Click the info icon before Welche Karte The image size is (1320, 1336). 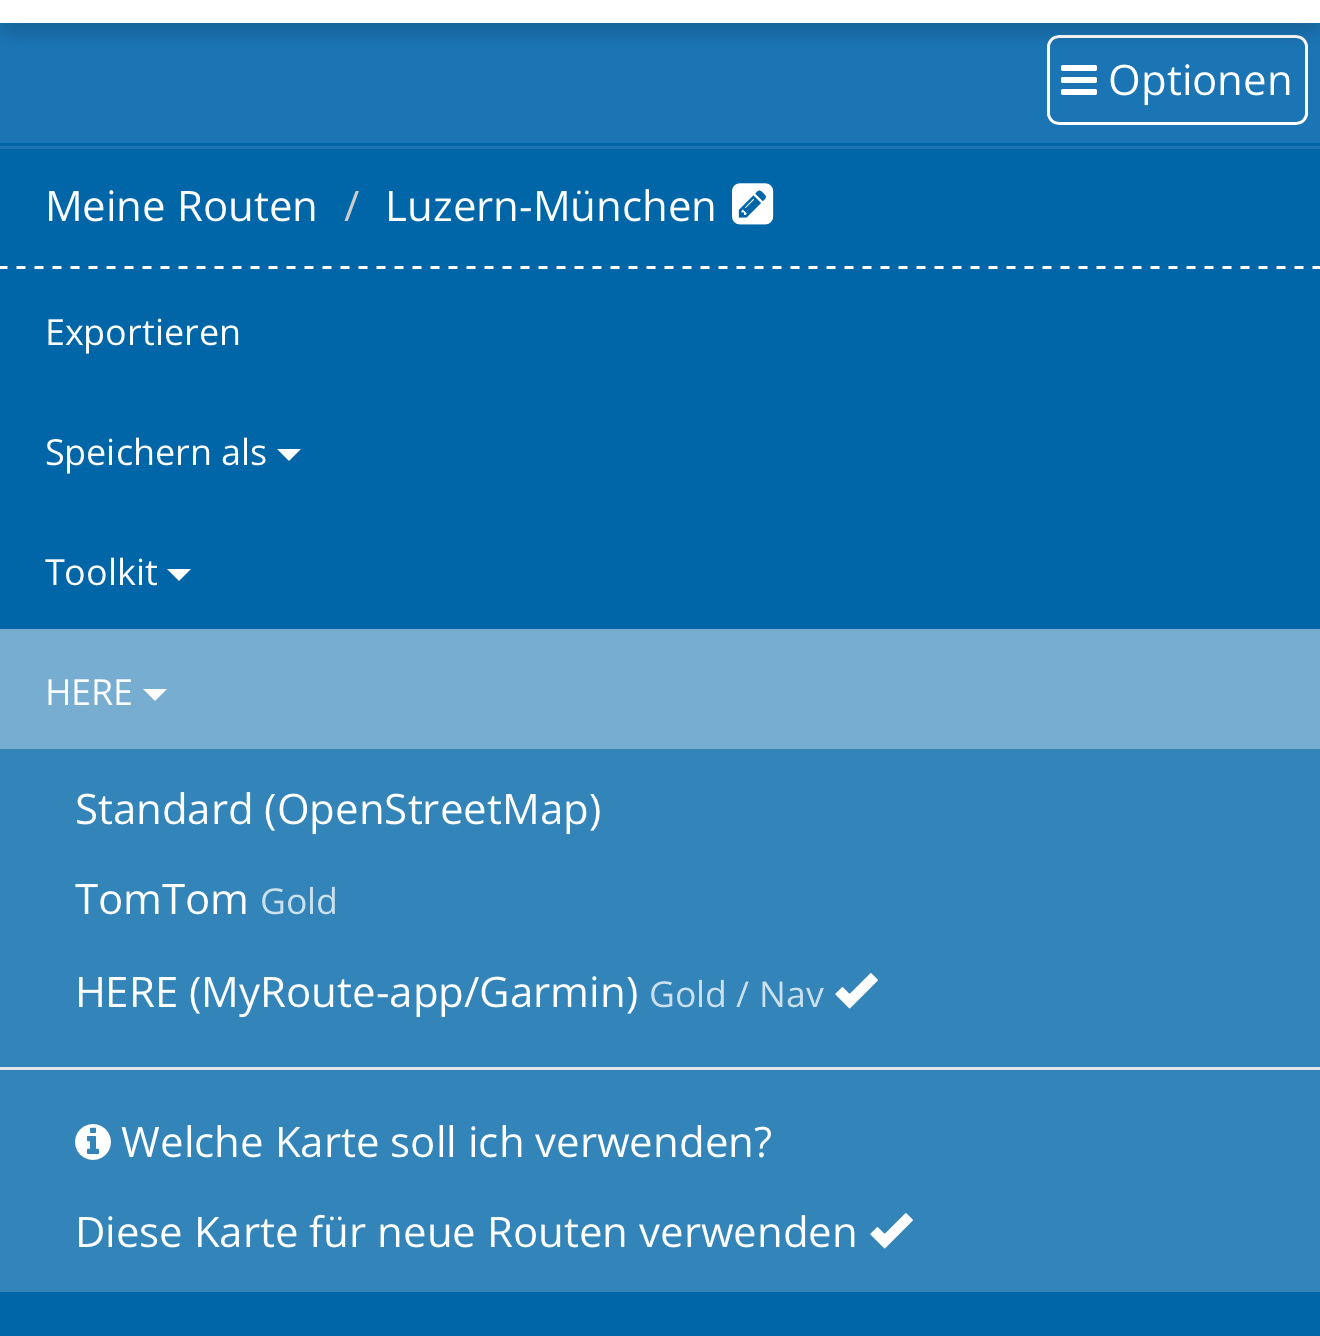[x=93, y=1141]
